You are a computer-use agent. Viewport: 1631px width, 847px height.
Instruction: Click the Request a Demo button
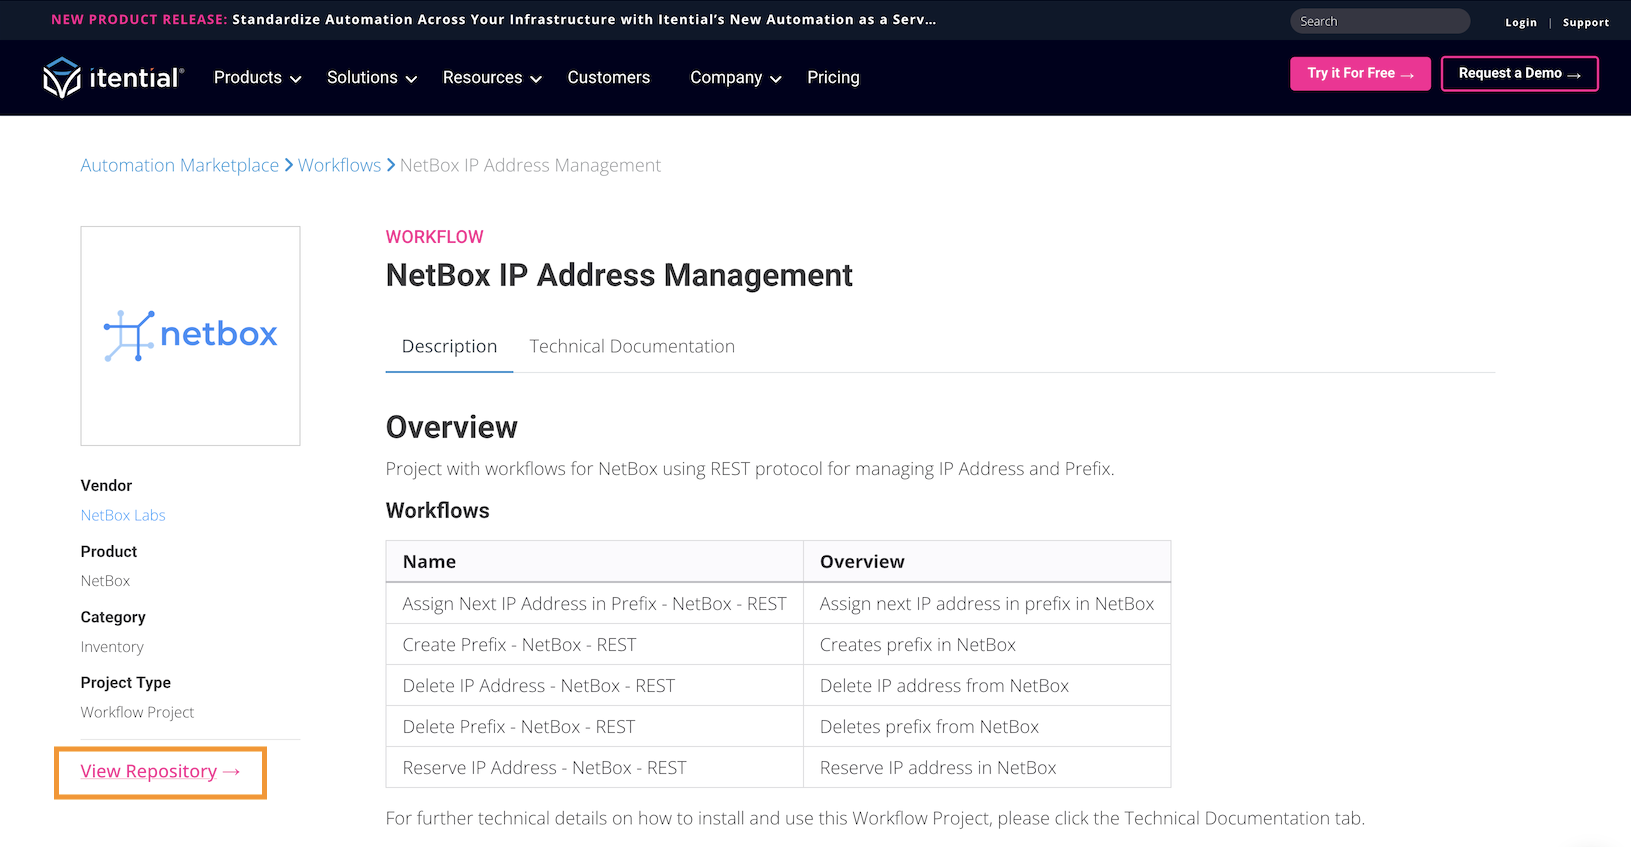point(1518,74)
